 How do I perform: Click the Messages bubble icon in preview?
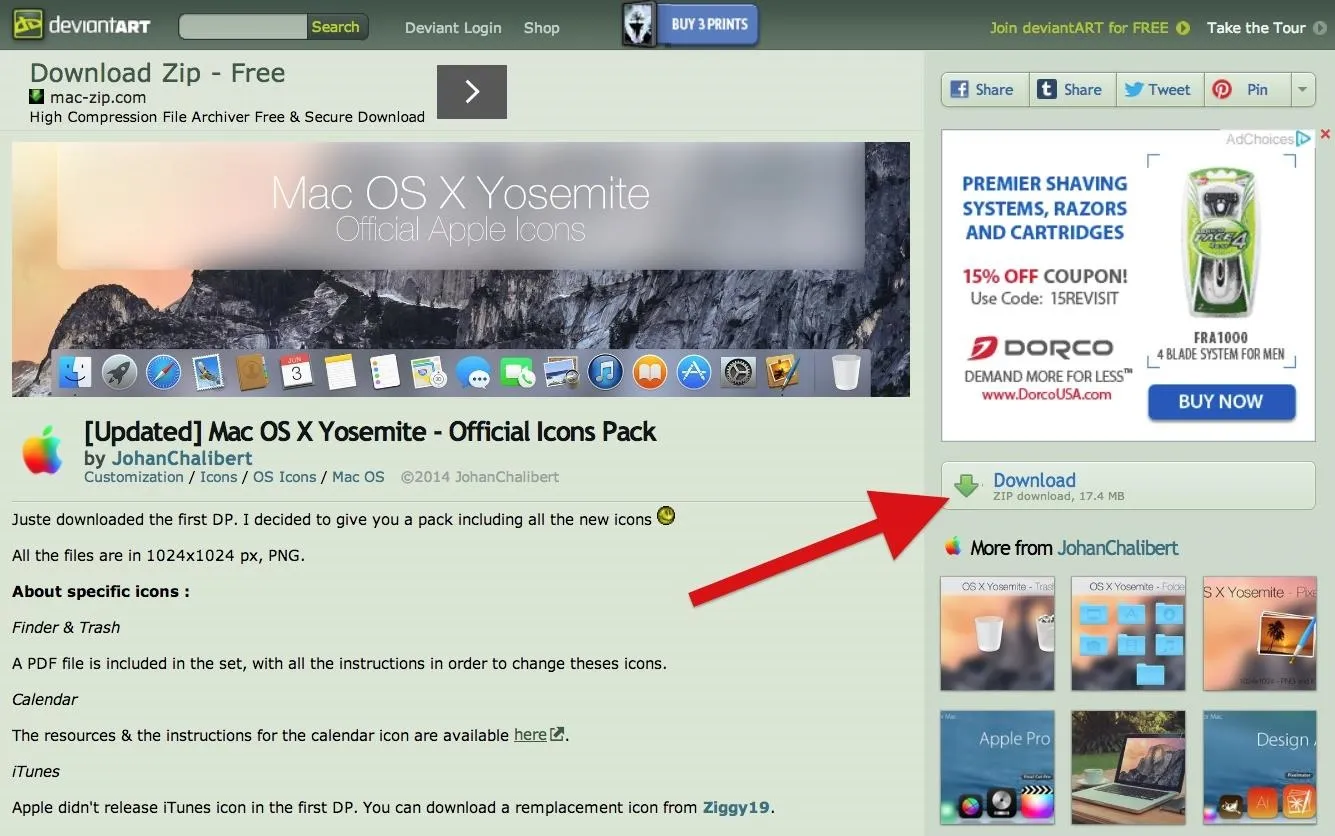[472, 374]
